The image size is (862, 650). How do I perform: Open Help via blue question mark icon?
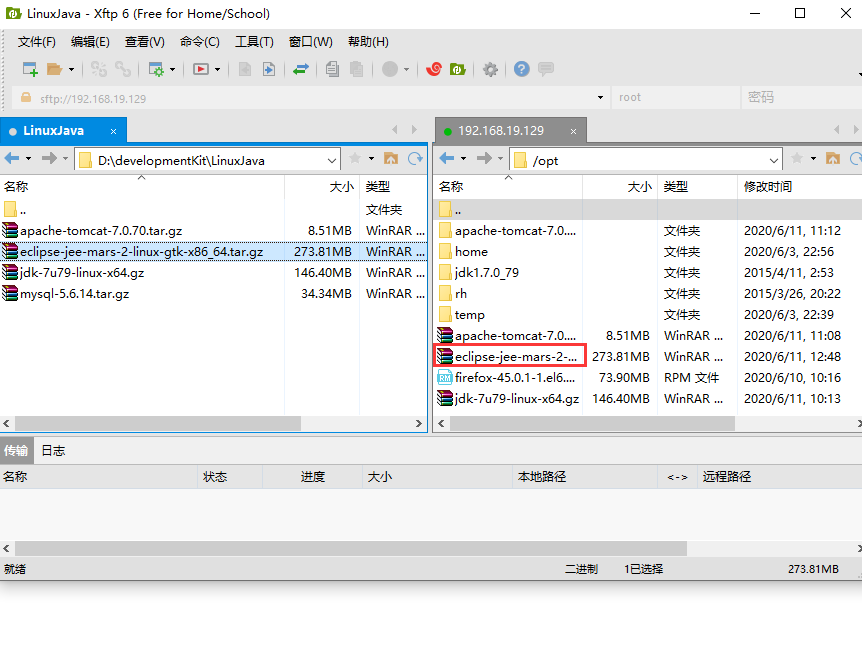[522, 69]
